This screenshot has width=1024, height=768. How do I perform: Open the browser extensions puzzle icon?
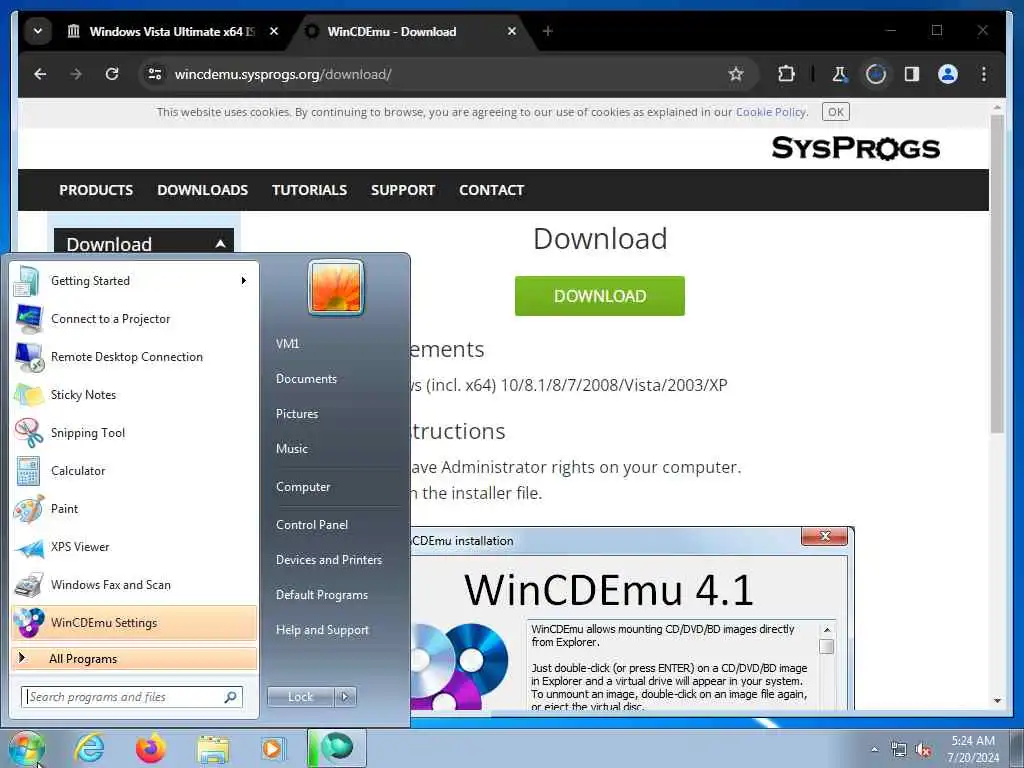coord(786,74)
